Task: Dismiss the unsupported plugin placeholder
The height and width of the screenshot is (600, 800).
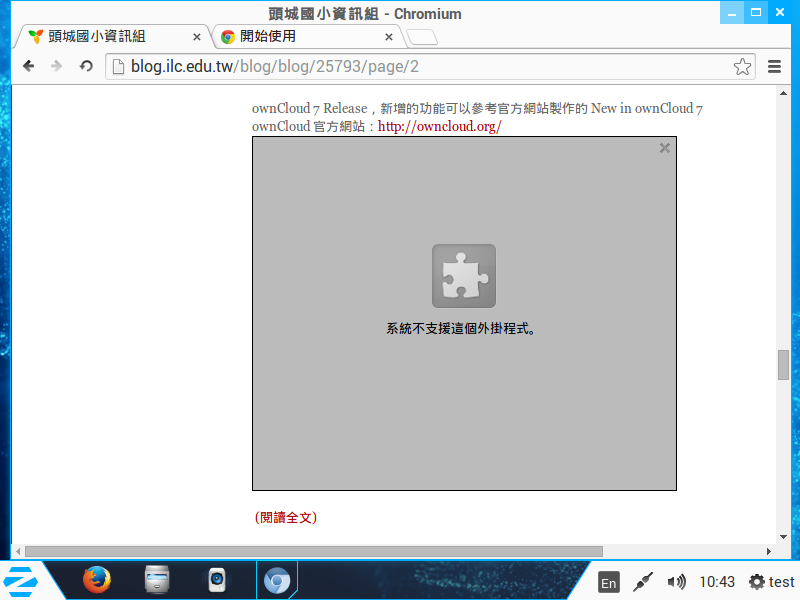Action: pos(664,148)
